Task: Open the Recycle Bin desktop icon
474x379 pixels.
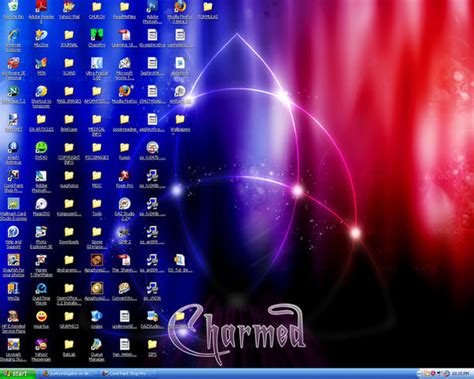Action: (13, 9)
